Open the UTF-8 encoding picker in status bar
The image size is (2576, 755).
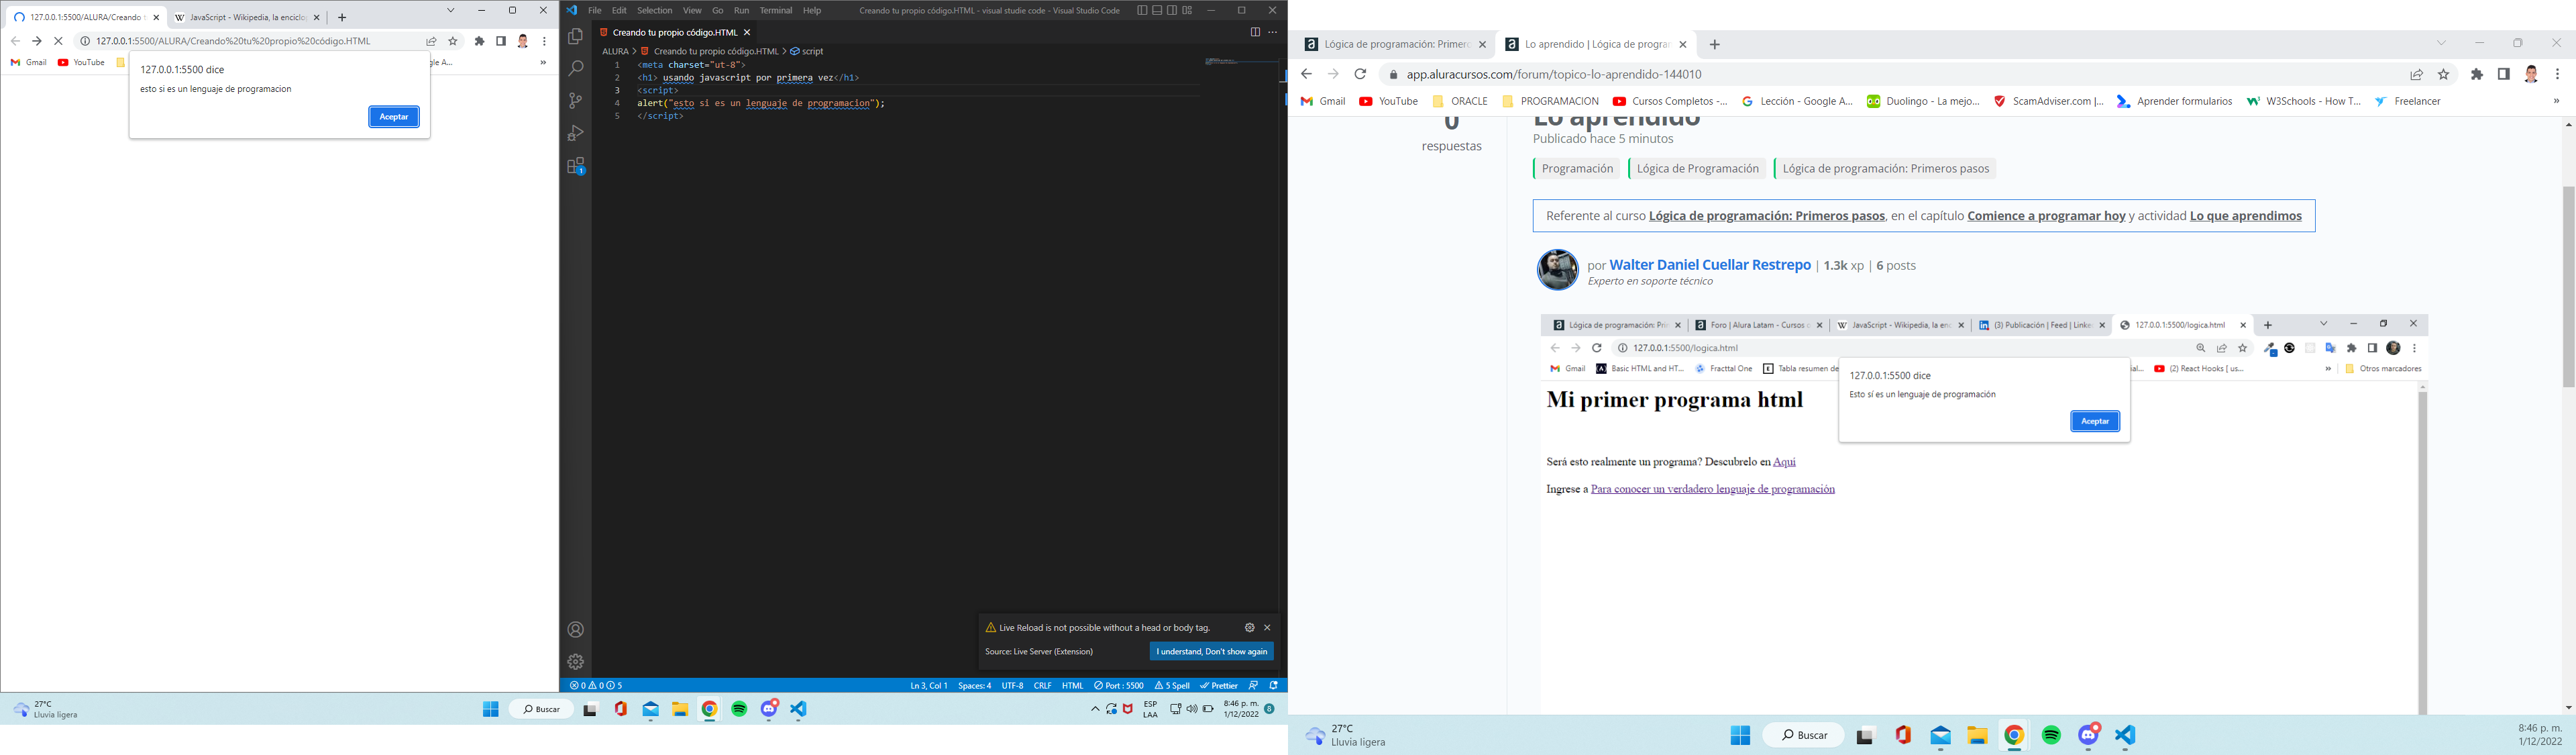[x=1012, y=685]
